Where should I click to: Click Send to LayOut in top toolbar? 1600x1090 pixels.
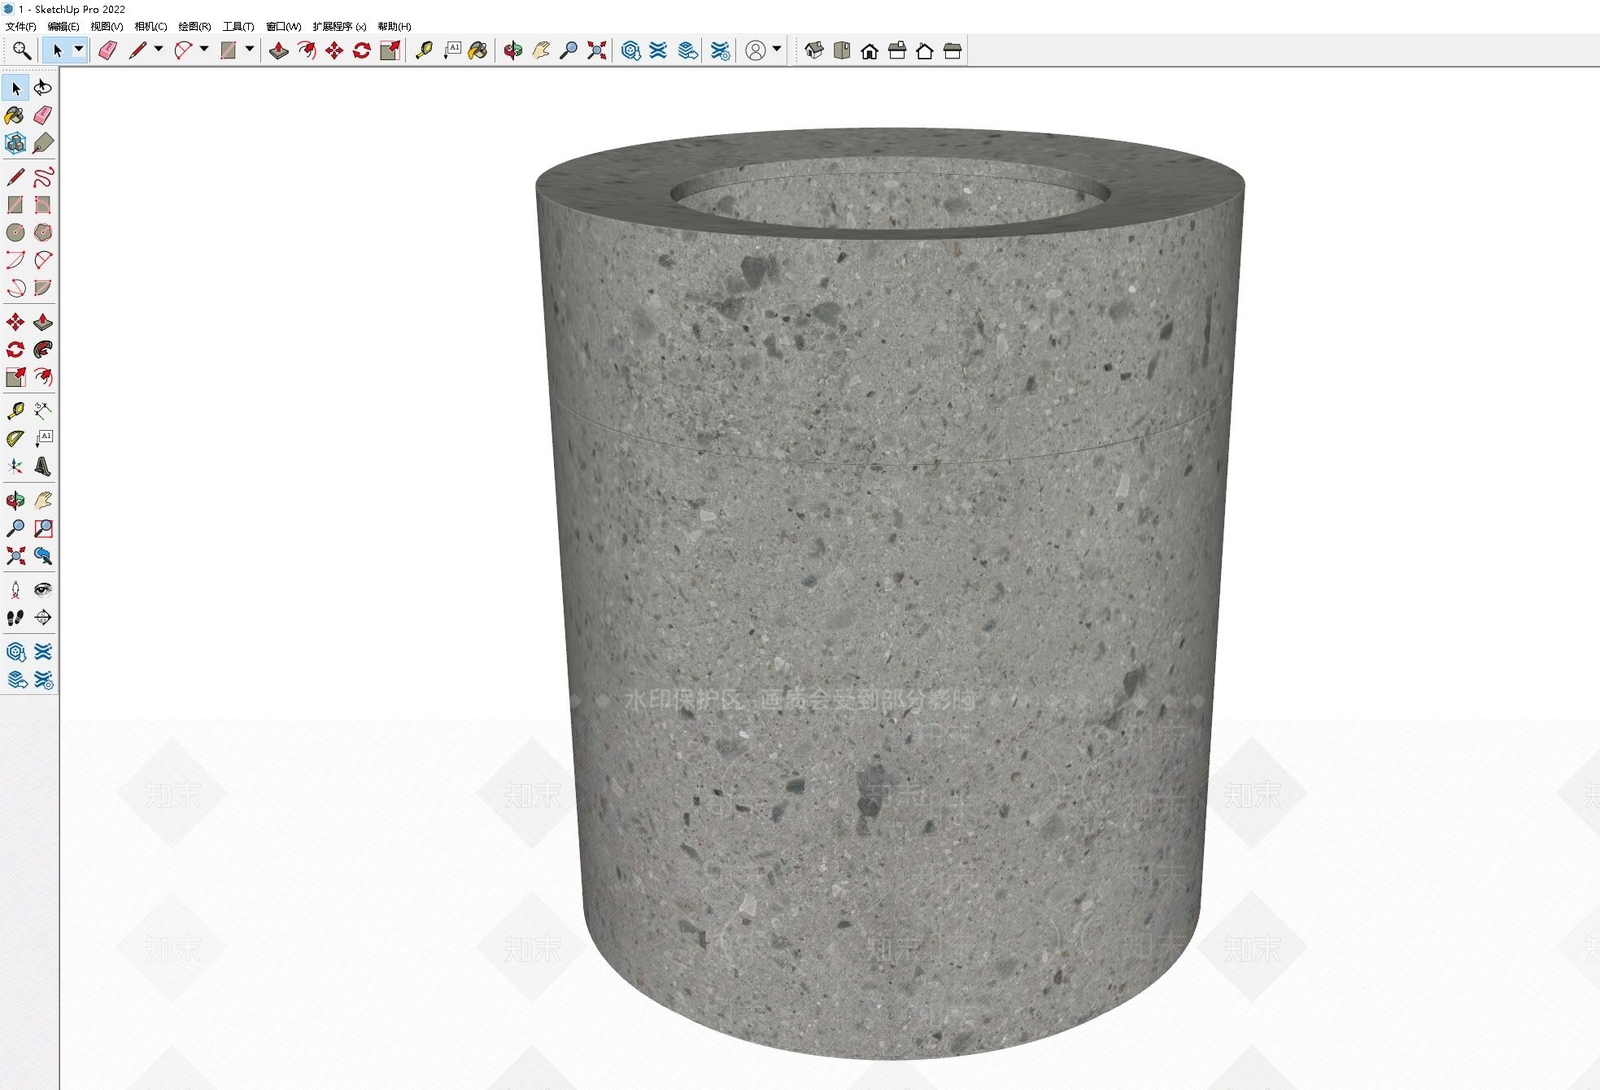coord(688,50)
